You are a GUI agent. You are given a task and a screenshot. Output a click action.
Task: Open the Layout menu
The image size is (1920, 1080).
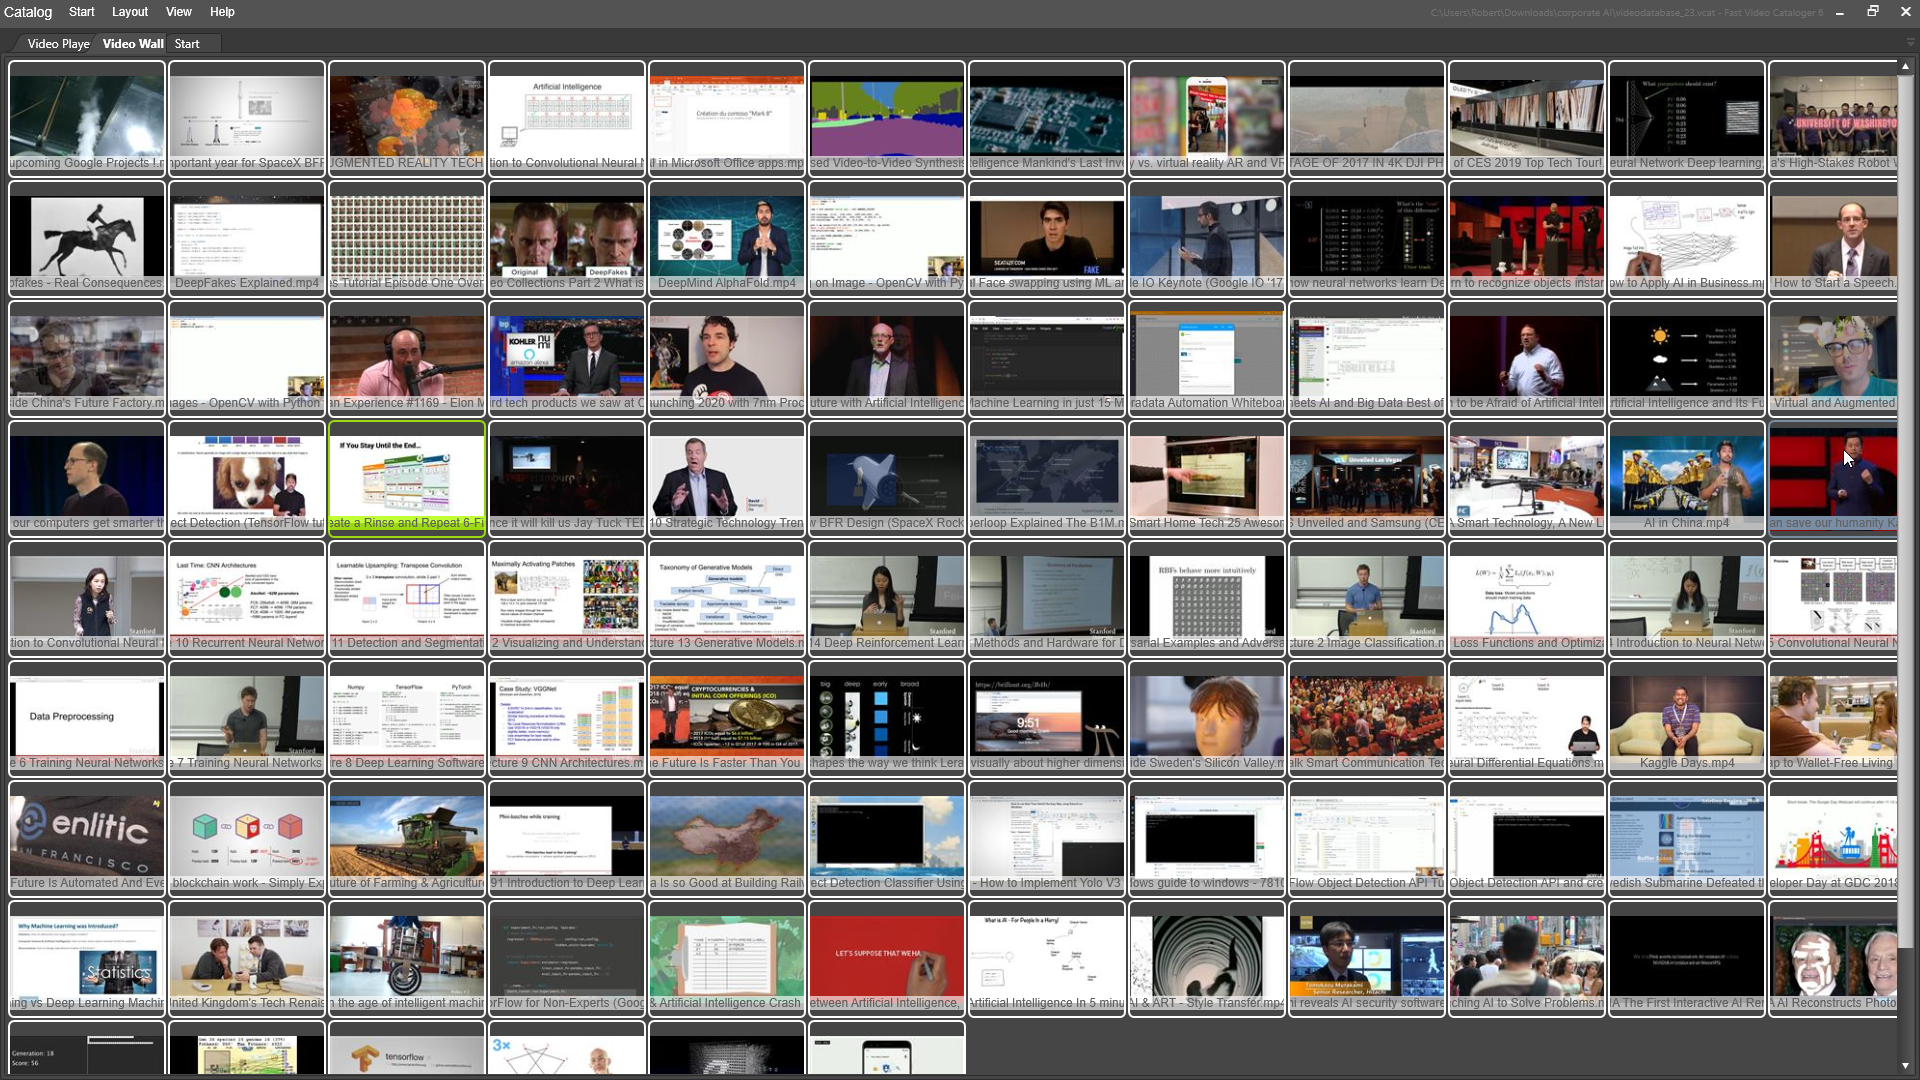[x=129, y=12]
